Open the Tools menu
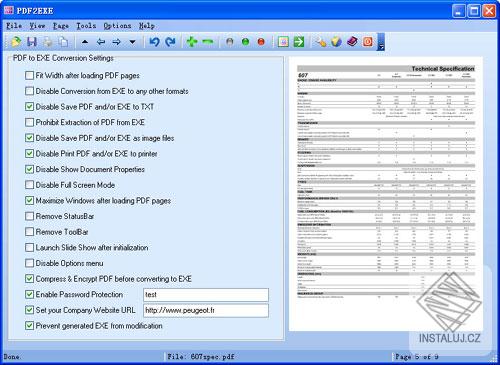The image size is (500, 365). [x=86, y=26]
